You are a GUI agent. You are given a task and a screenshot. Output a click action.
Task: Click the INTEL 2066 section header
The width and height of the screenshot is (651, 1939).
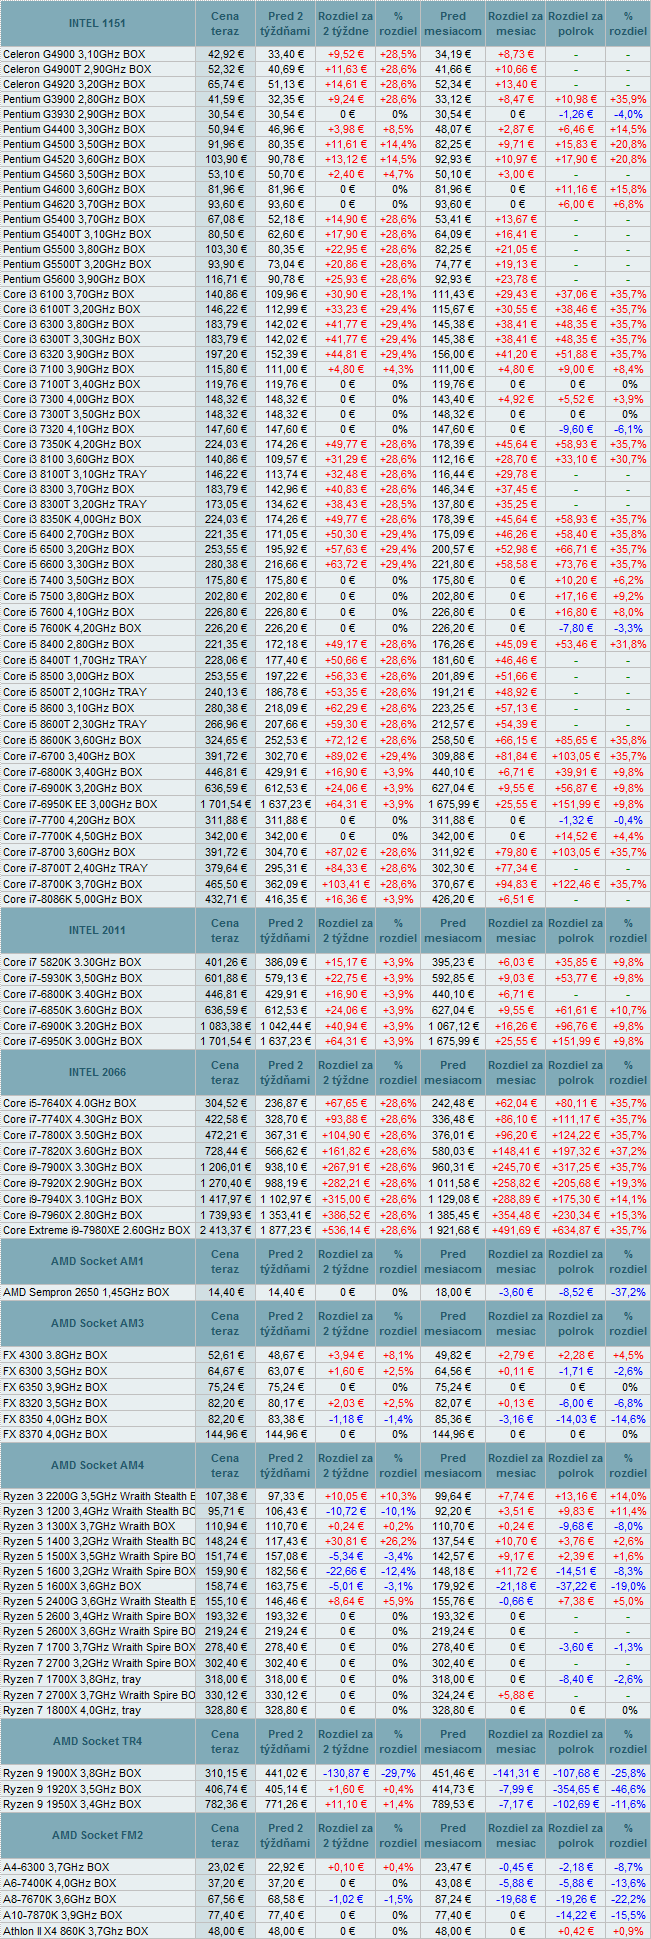(x=97, y=1072)
